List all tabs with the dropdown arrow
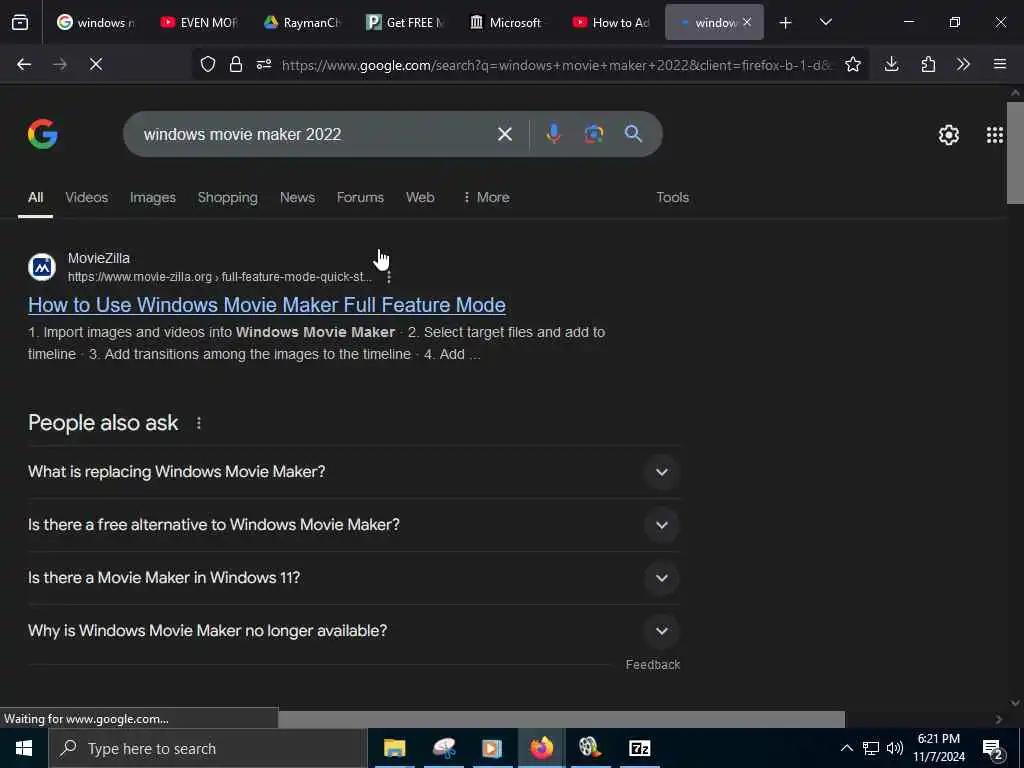The width and height of the screenshot is (1024, 768). pos(825,22)
